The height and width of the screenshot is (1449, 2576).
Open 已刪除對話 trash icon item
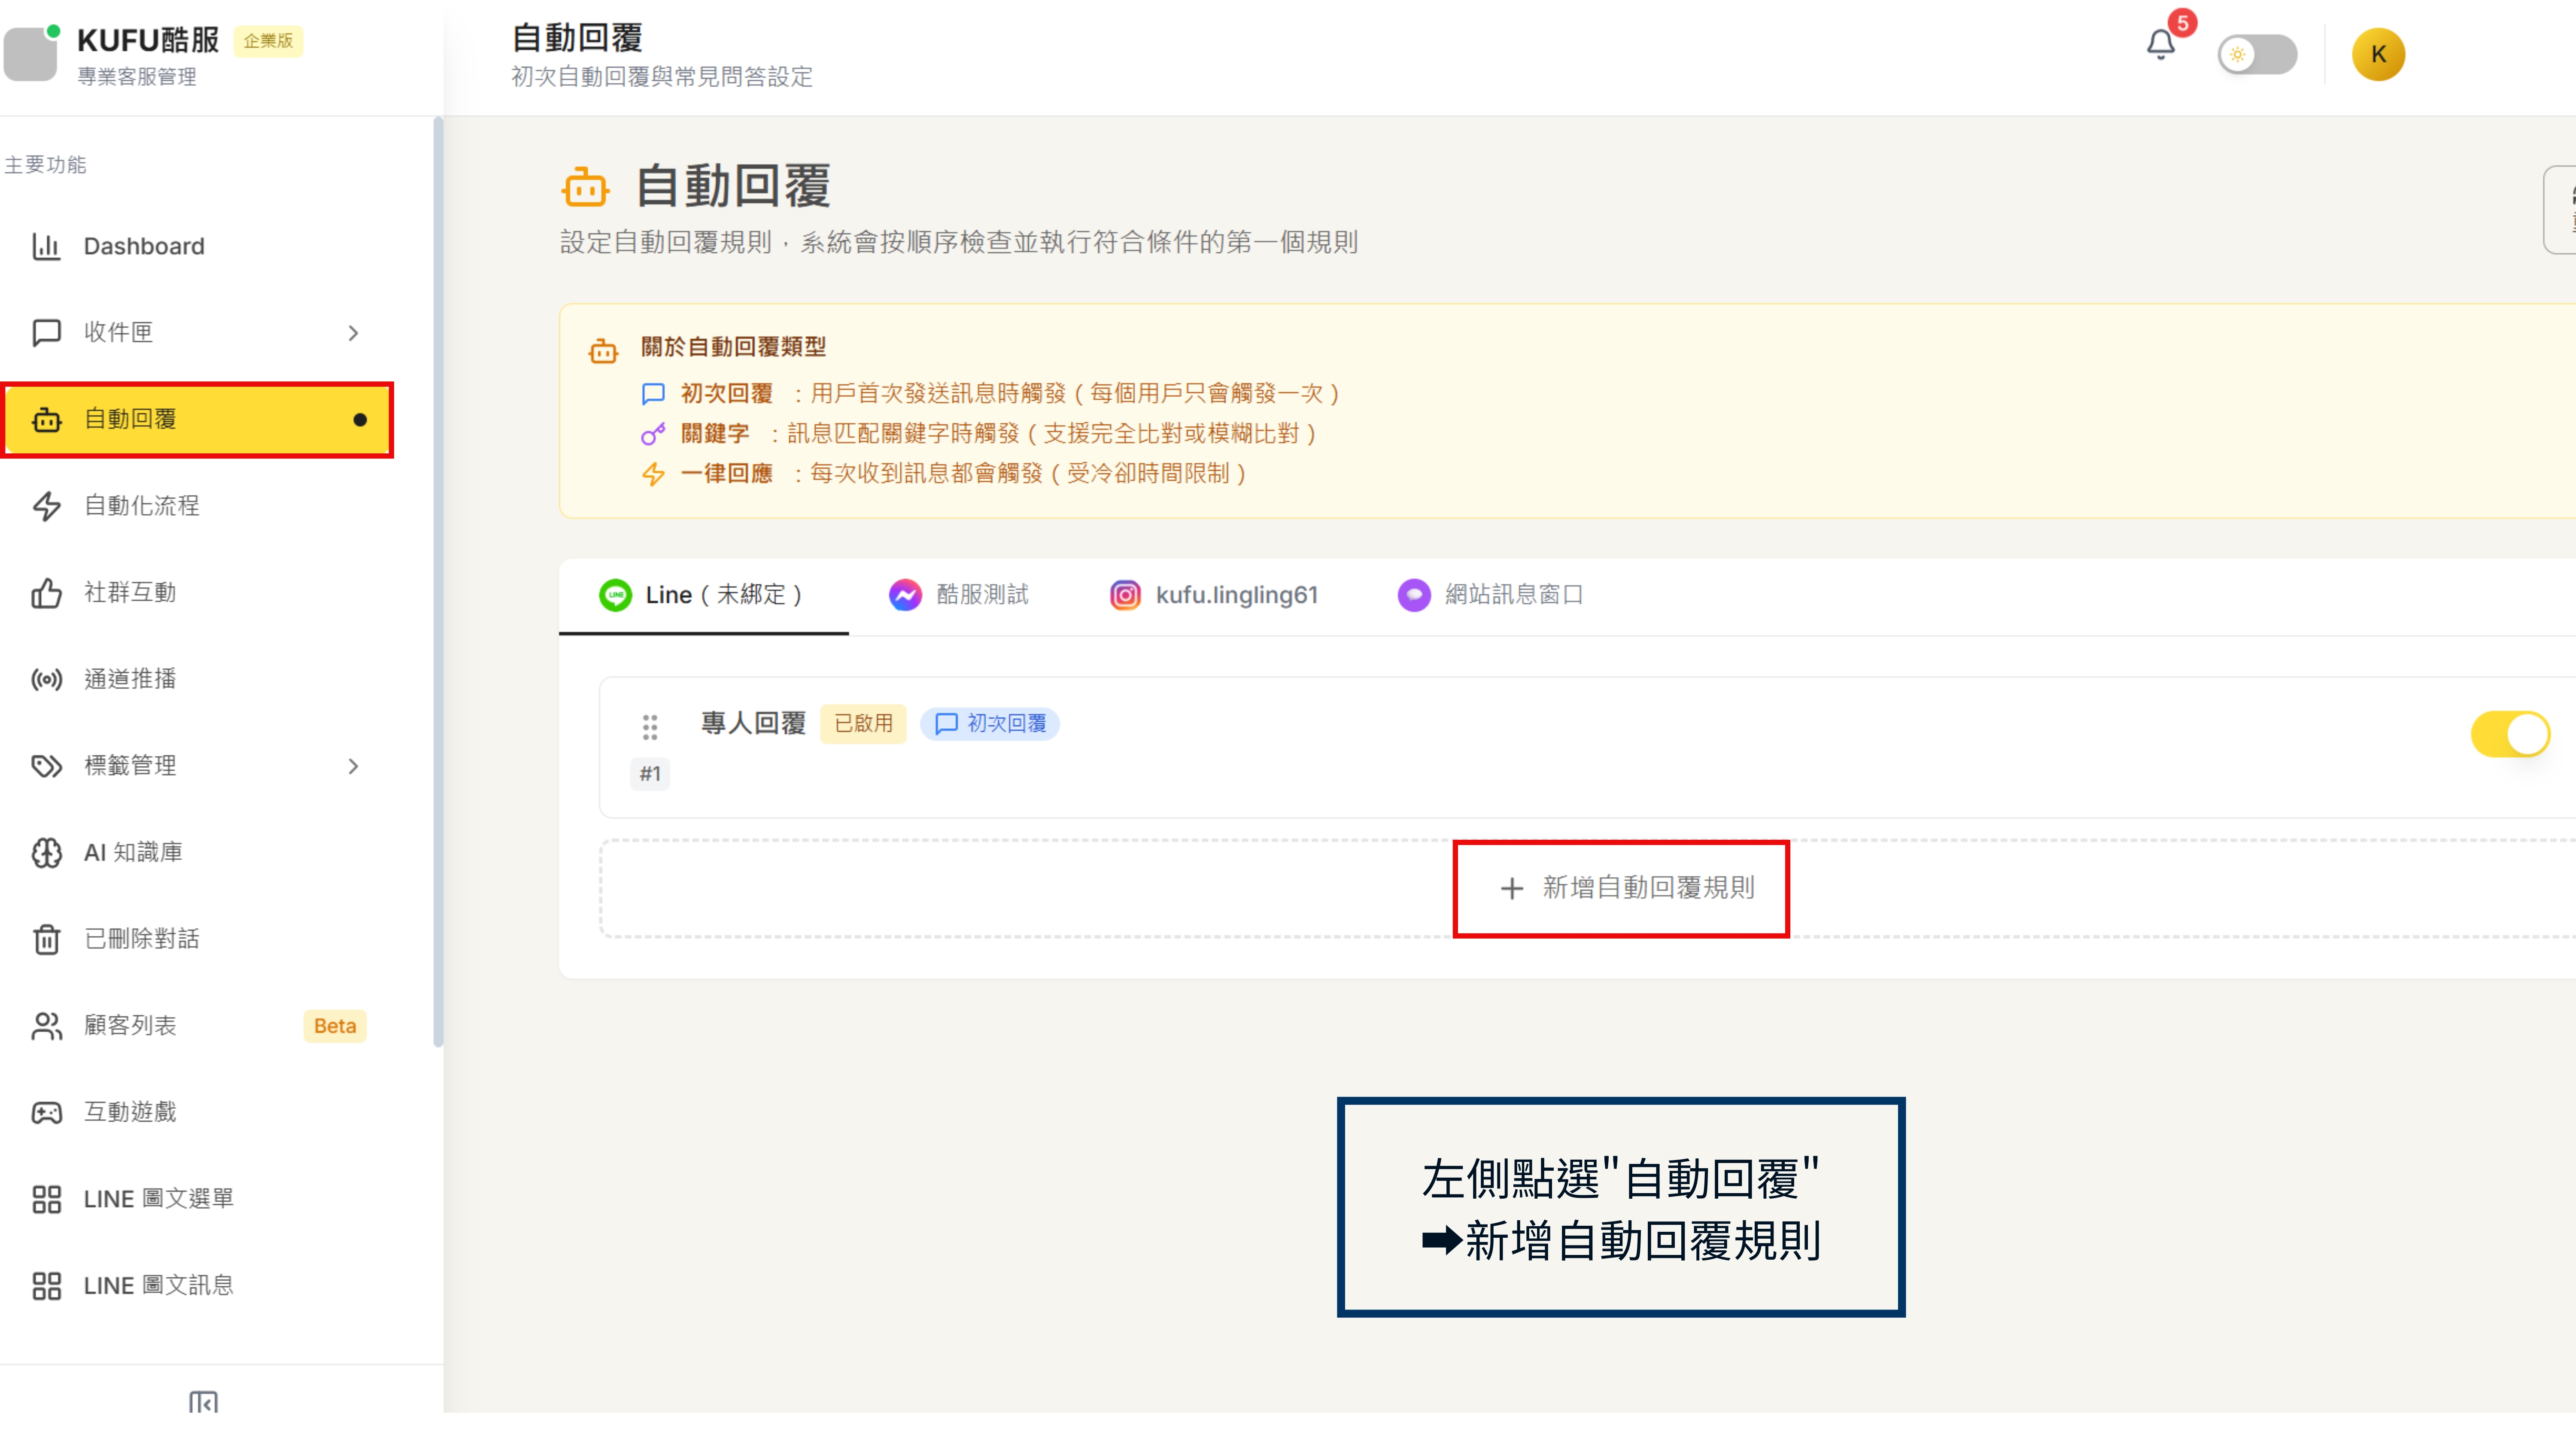[47, 939]
